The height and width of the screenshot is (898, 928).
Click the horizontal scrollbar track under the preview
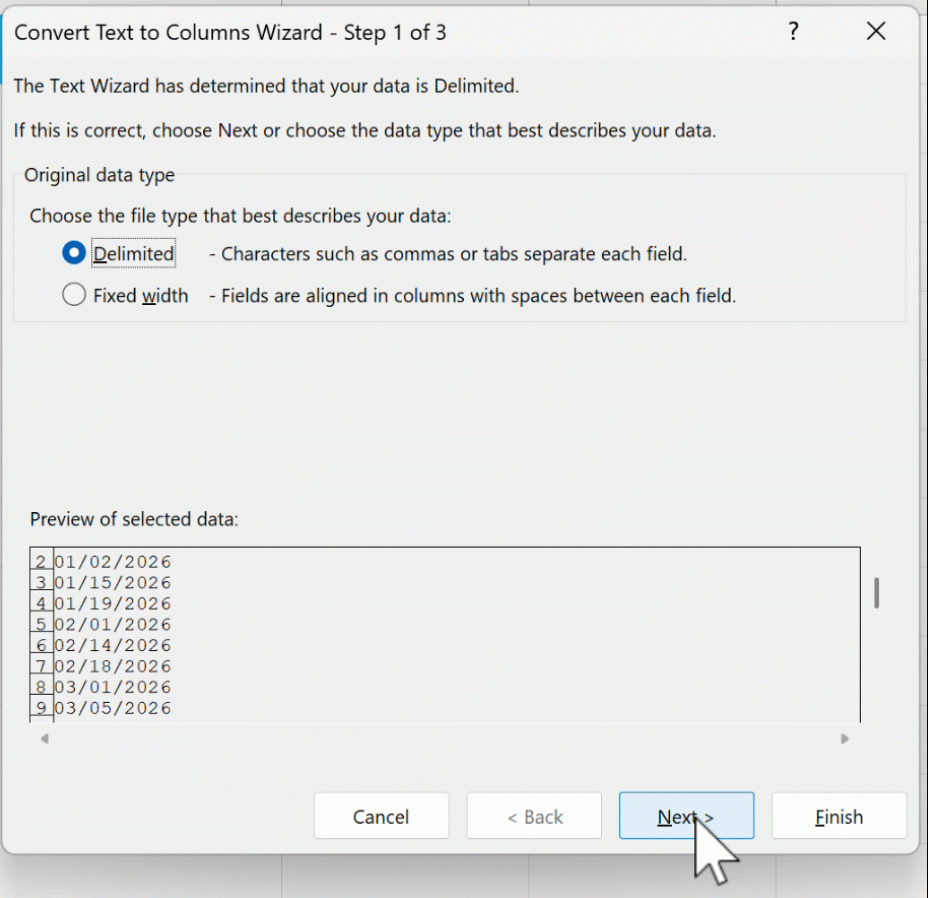click(x=444, y=739)
